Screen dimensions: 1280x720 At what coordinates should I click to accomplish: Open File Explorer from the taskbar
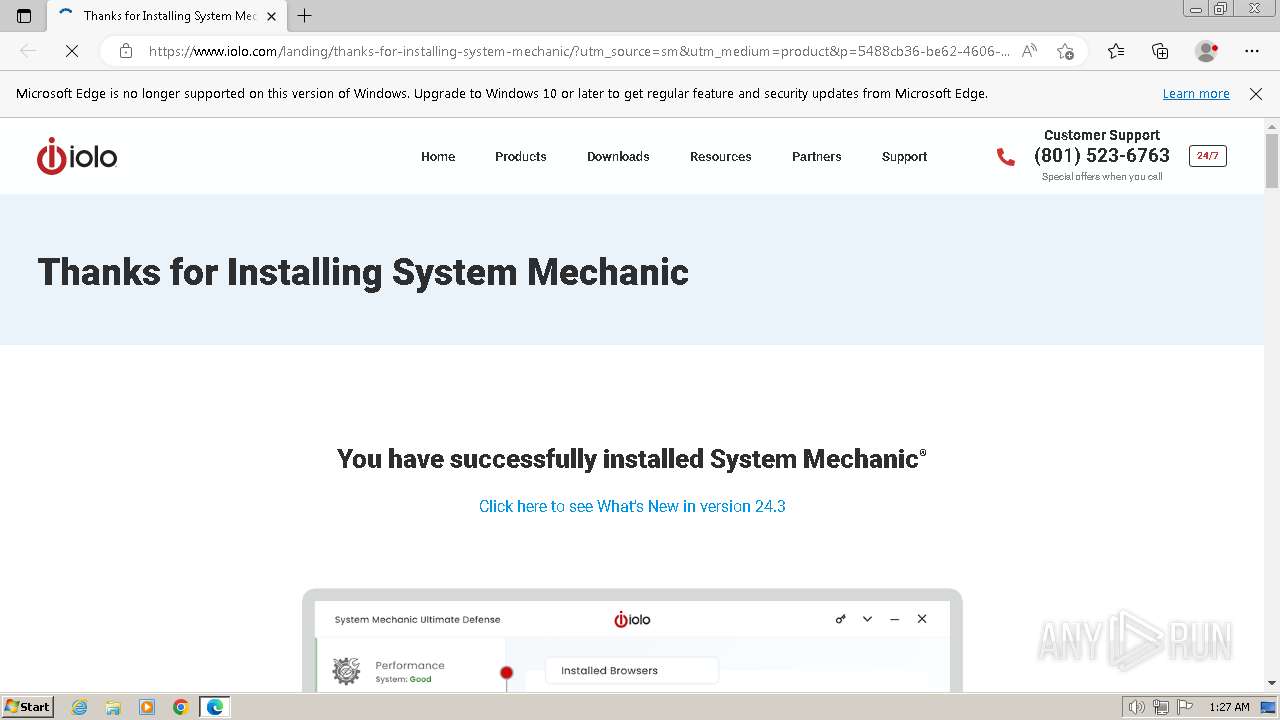[x=113, y=707]
